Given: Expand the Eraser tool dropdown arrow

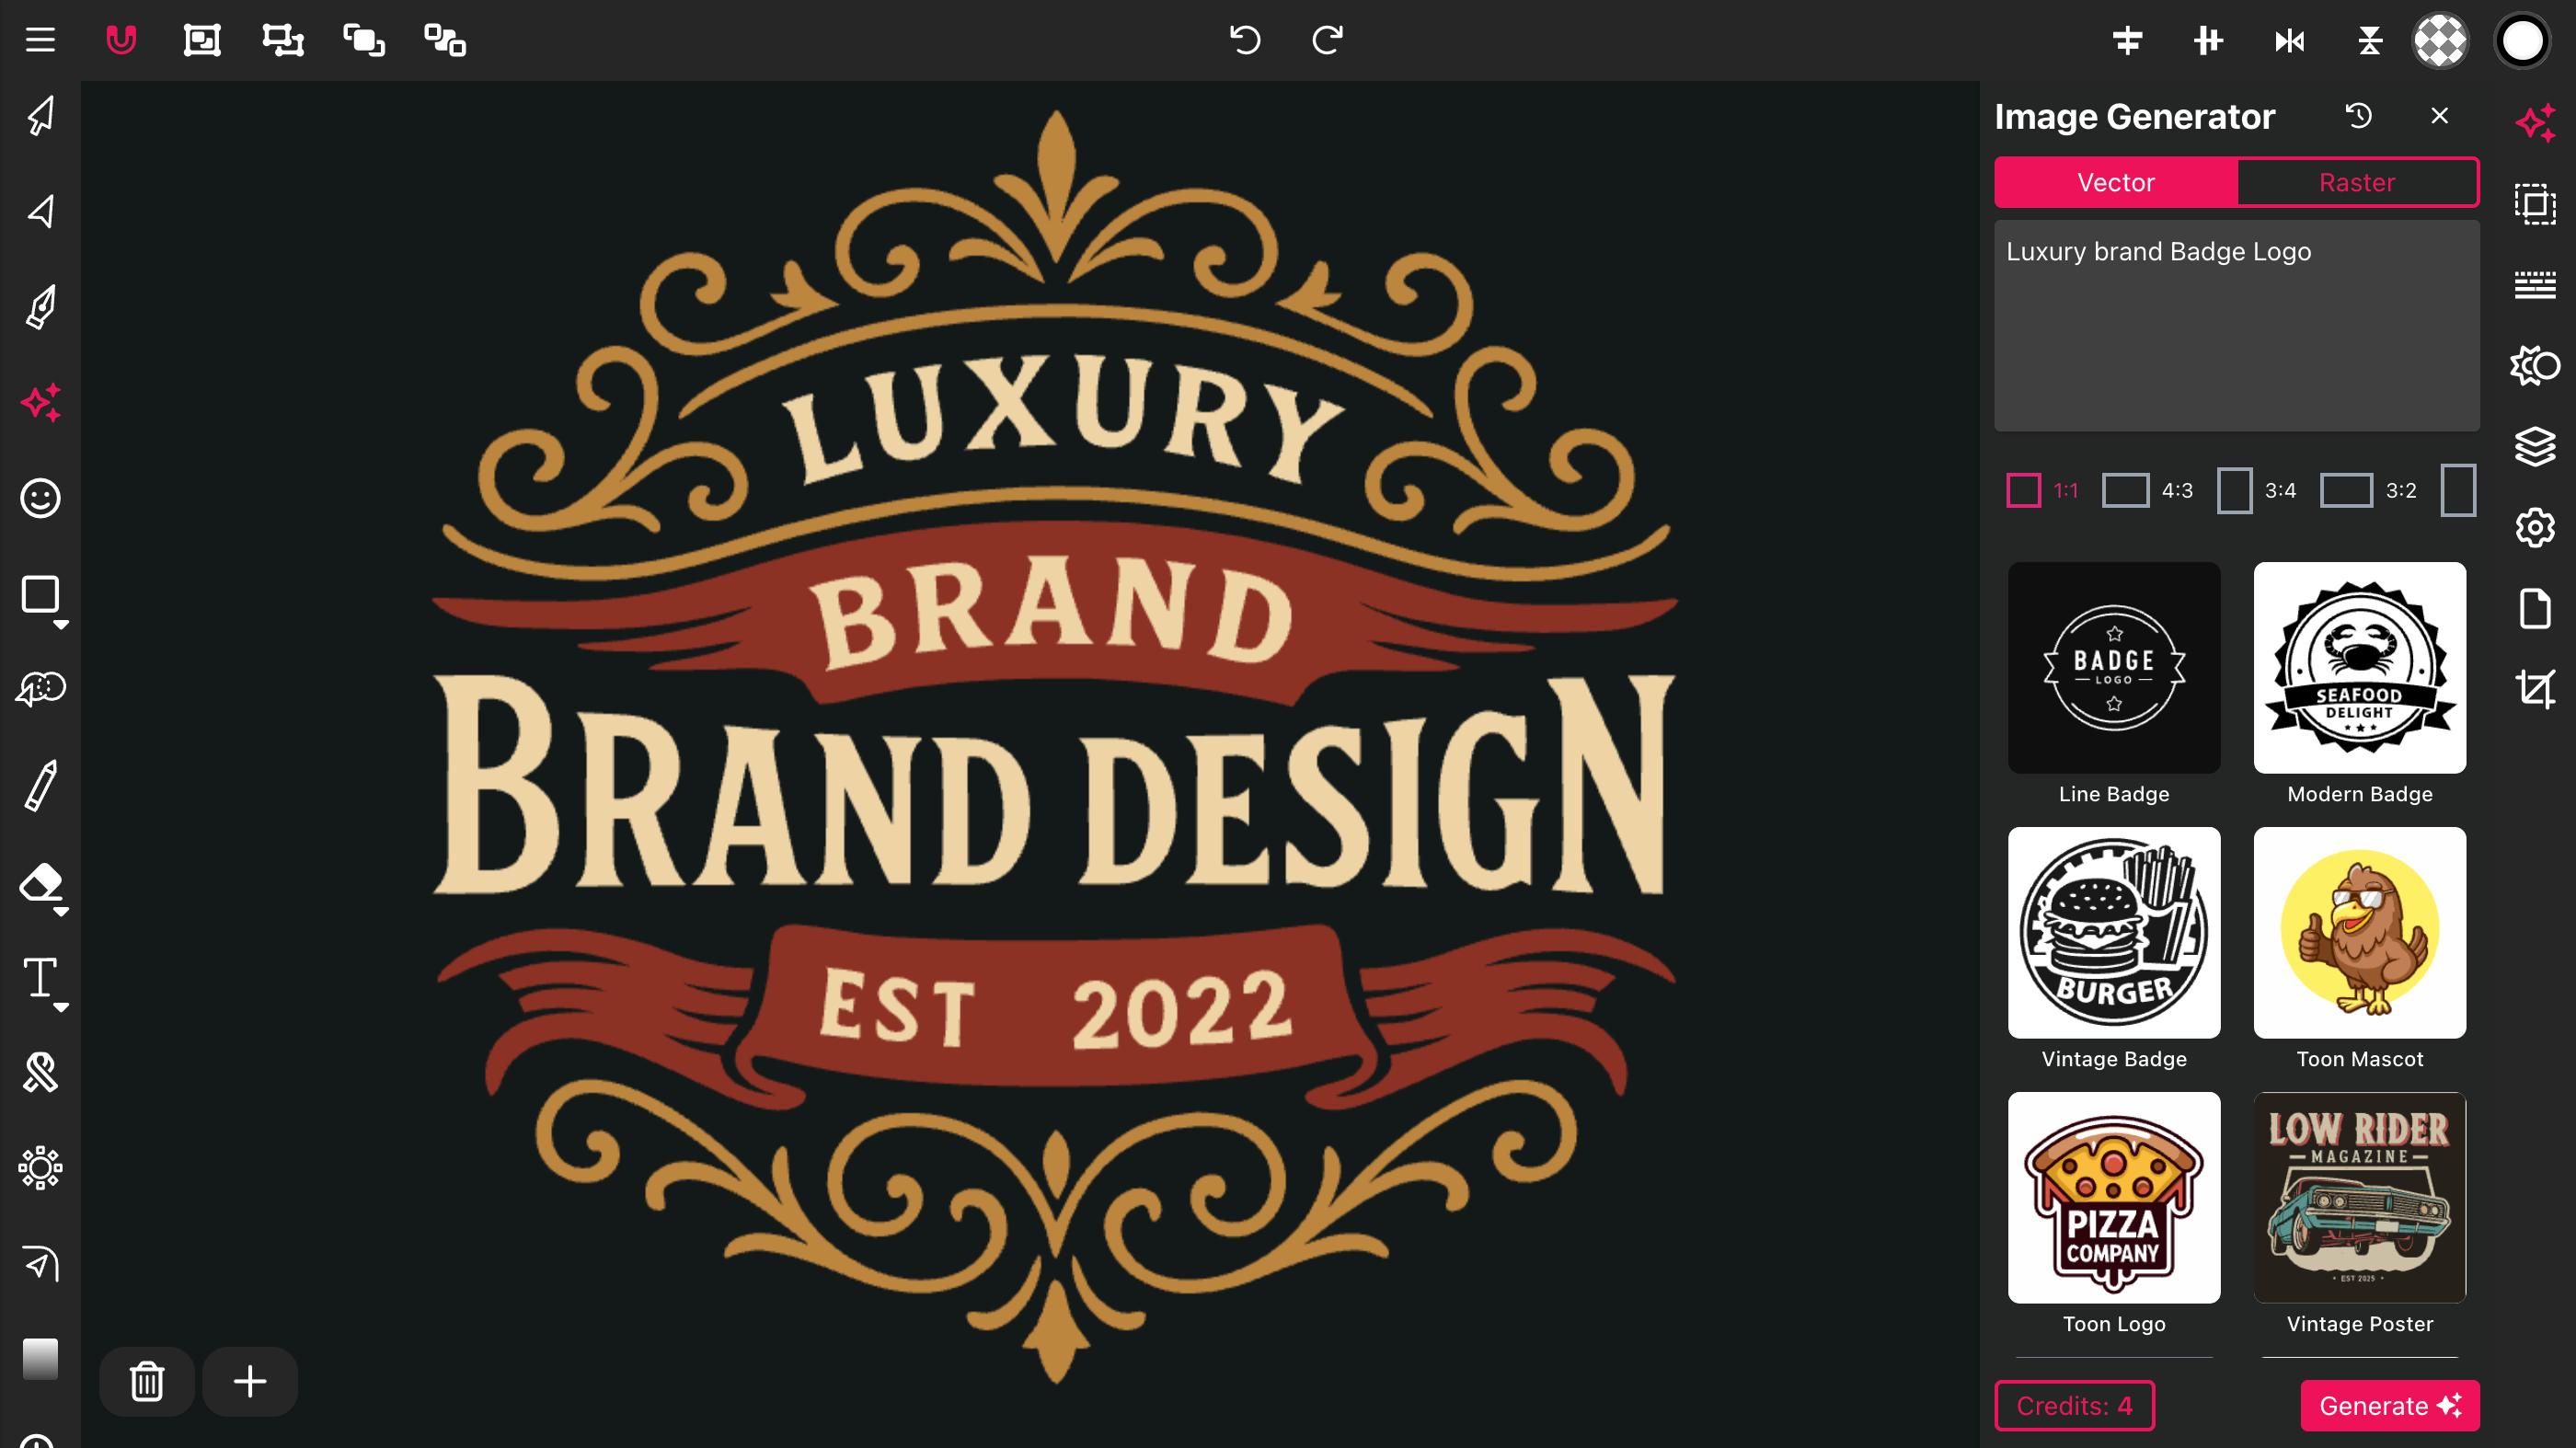Looking at the screenshot, I should [x=61, y=912].
